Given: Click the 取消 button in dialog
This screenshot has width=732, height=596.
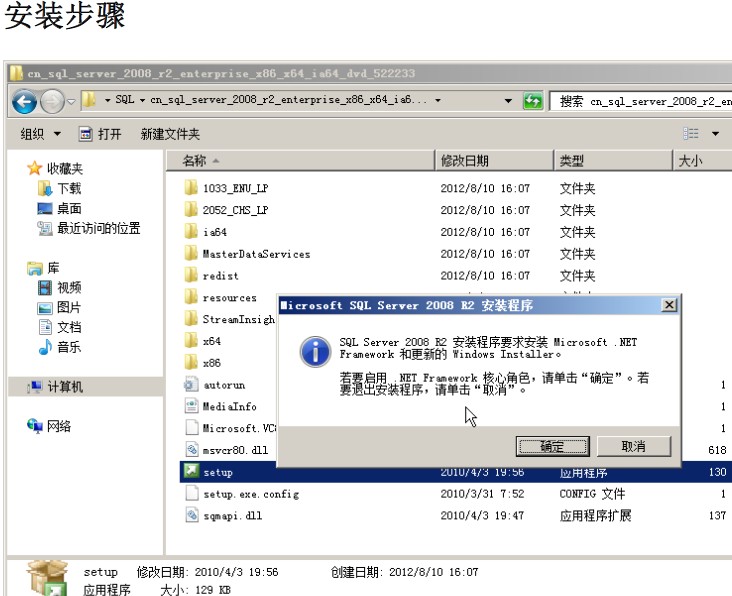Looking at the screenshot, I should pyautogui.click(x=633, y=446).
